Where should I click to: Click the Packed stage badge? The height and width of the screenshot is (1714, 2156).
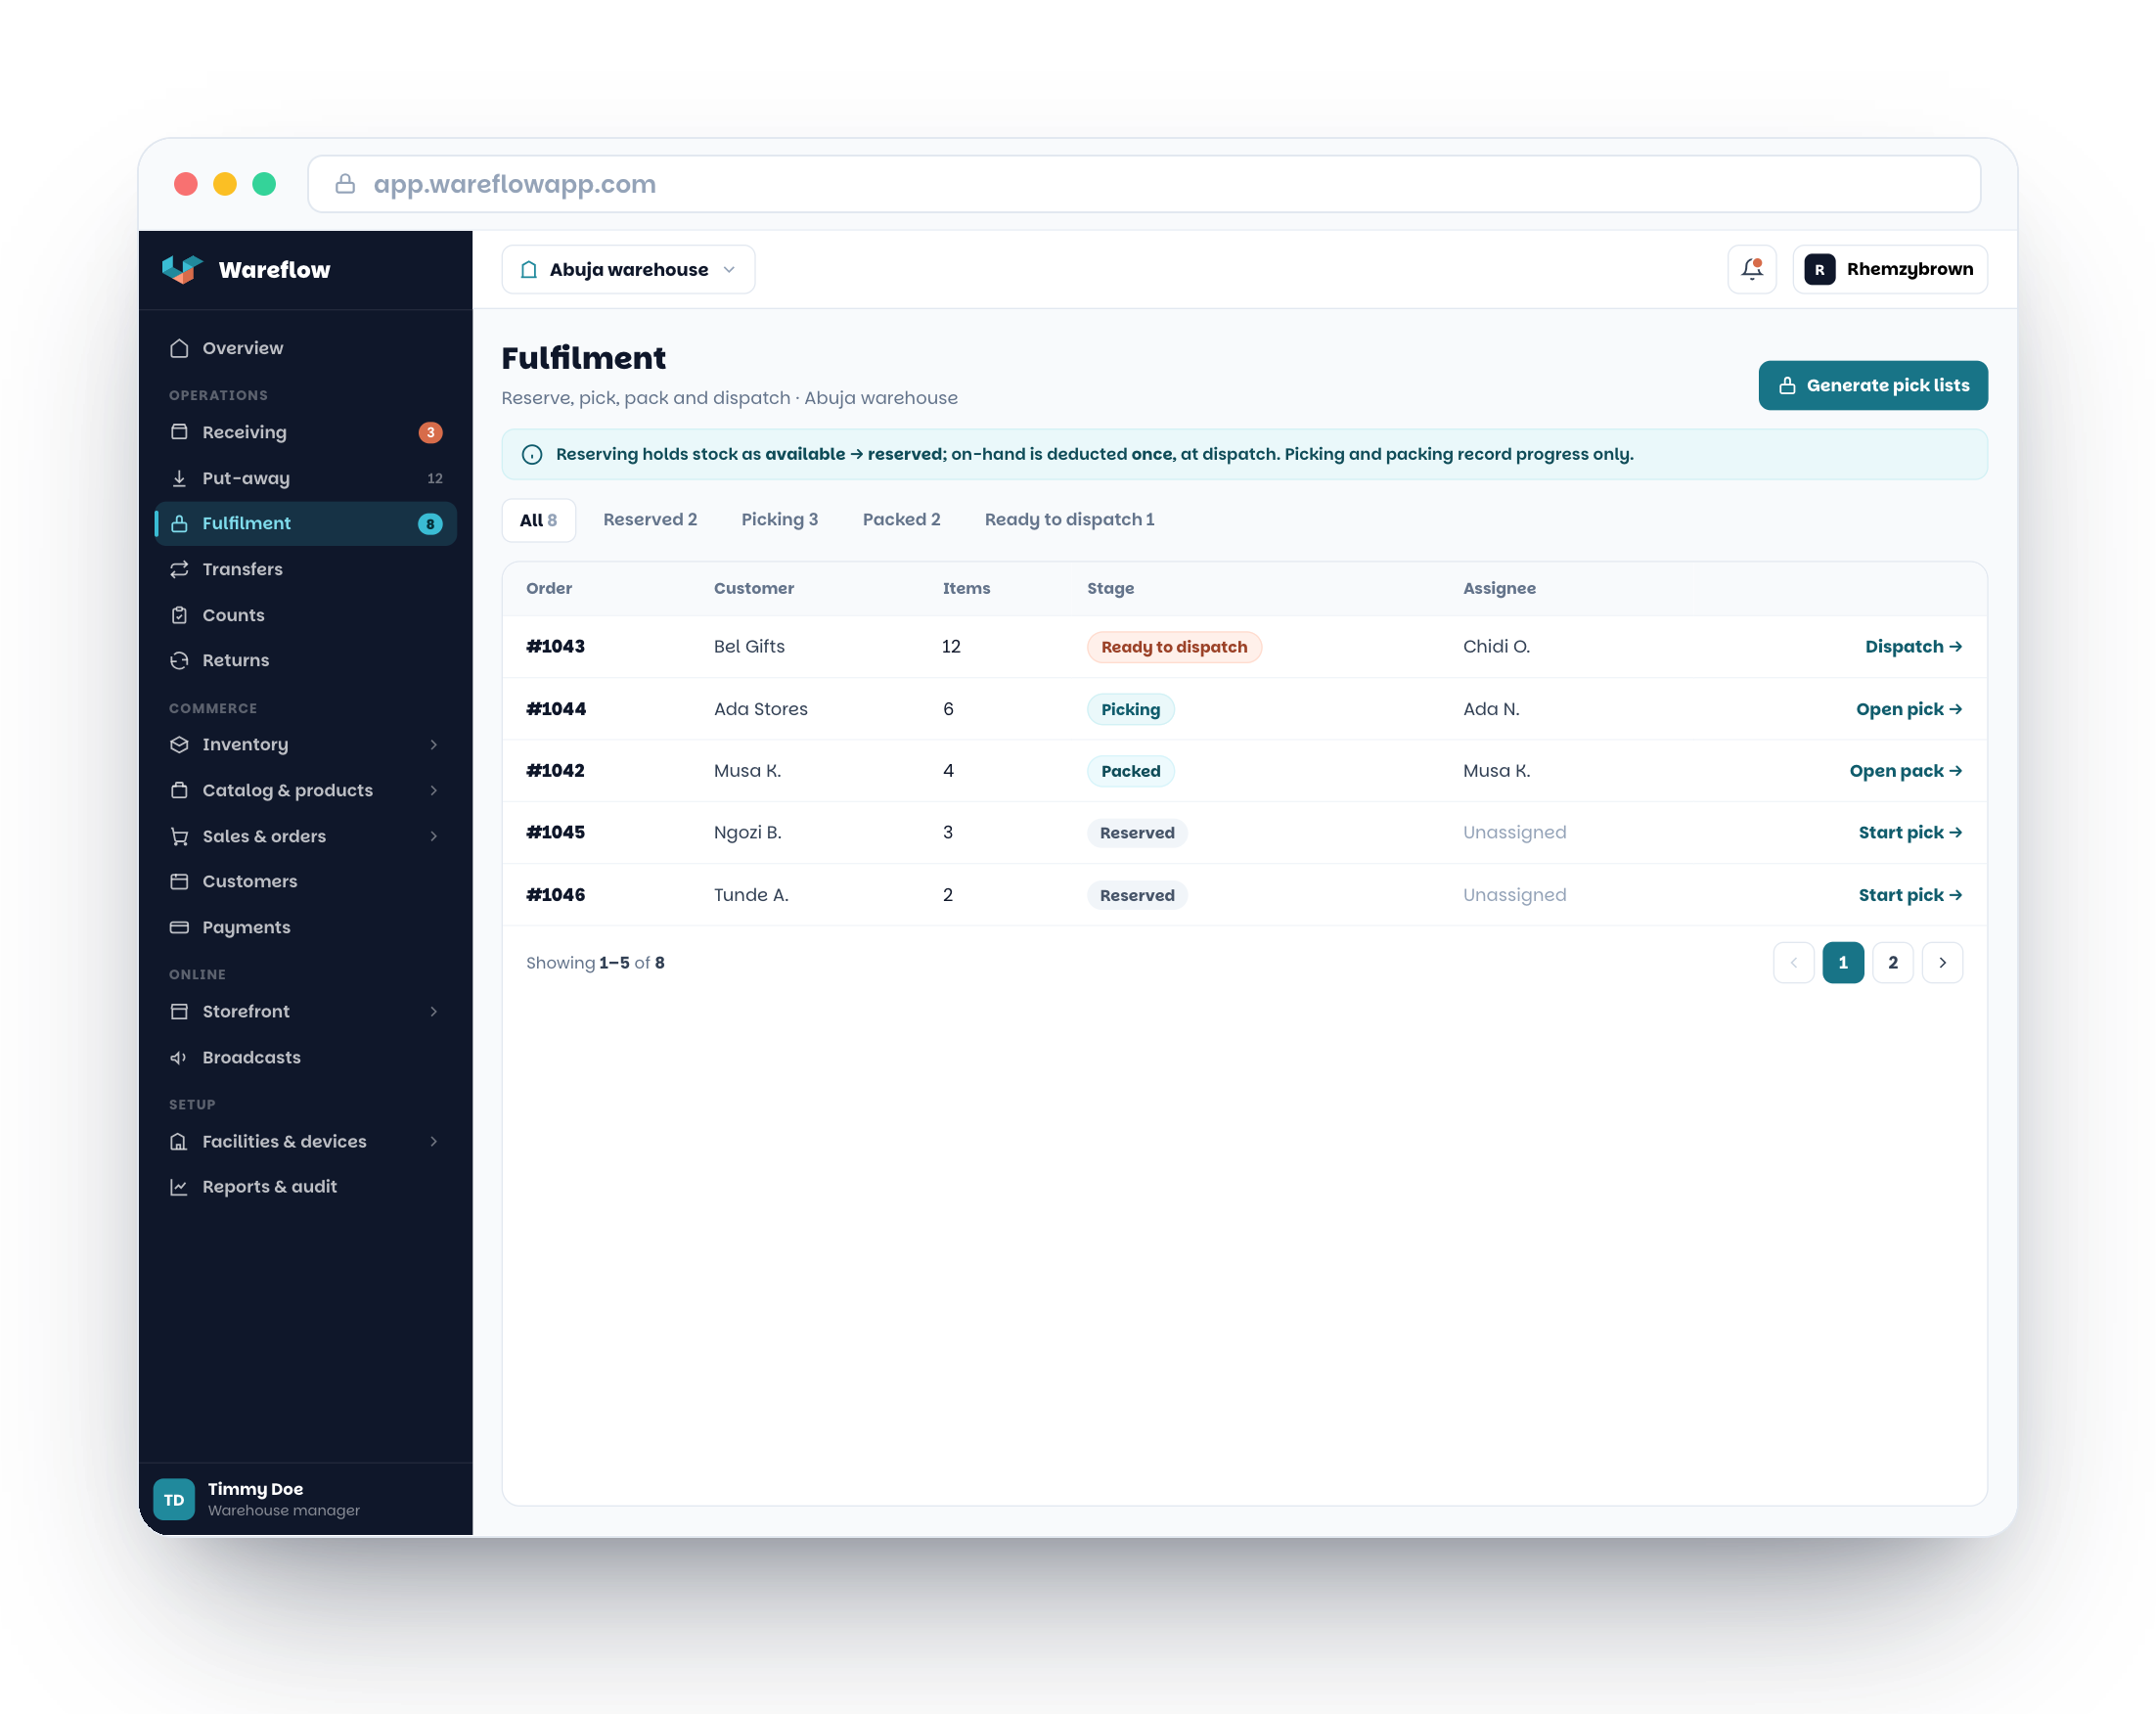1130,771
